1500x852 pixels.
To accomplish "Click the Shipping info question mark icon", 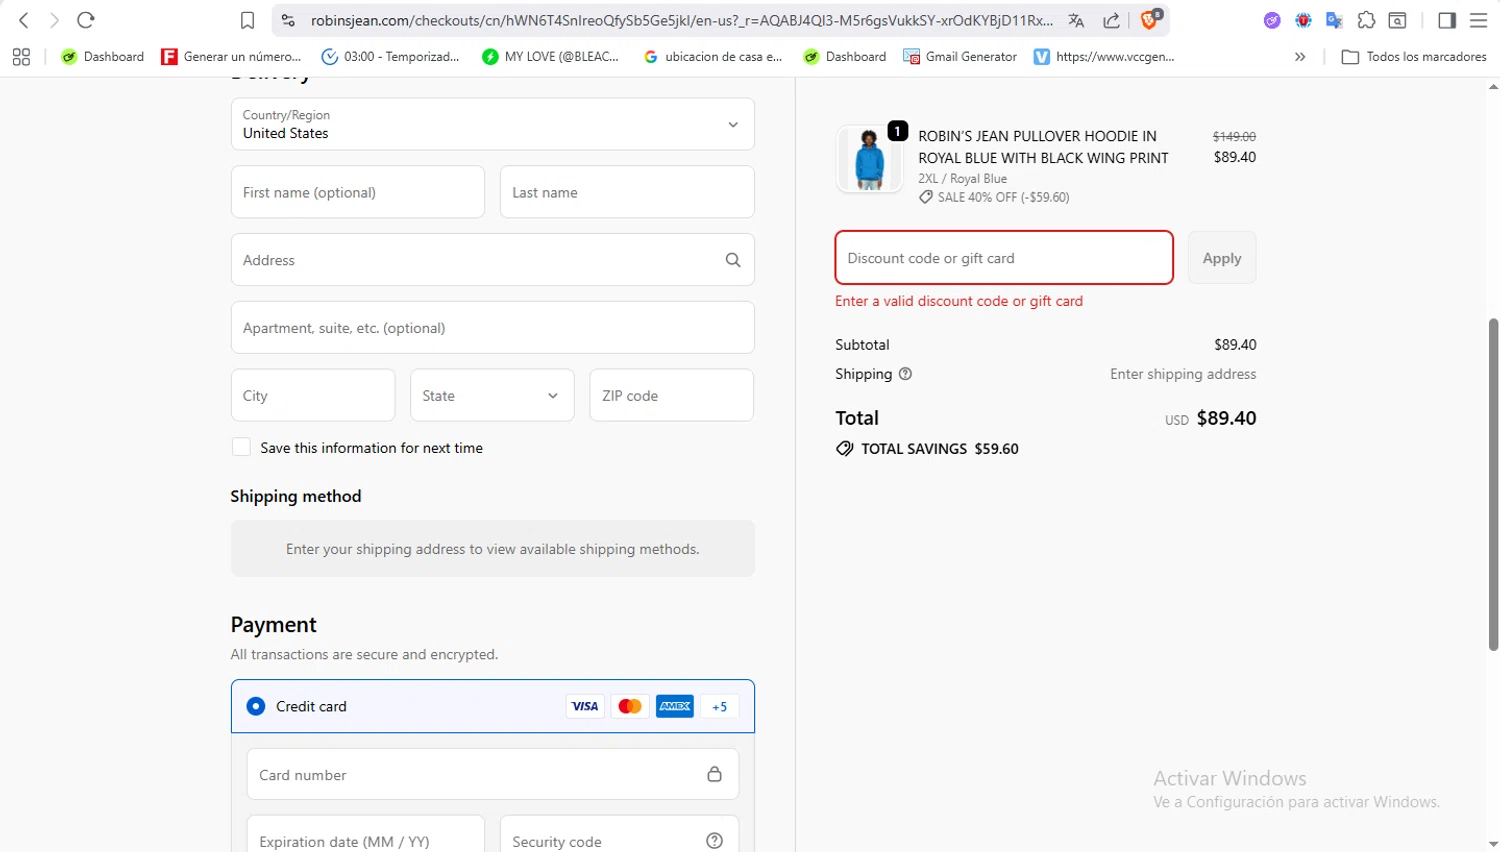I will pyautogui.click(x=905, y=374).
